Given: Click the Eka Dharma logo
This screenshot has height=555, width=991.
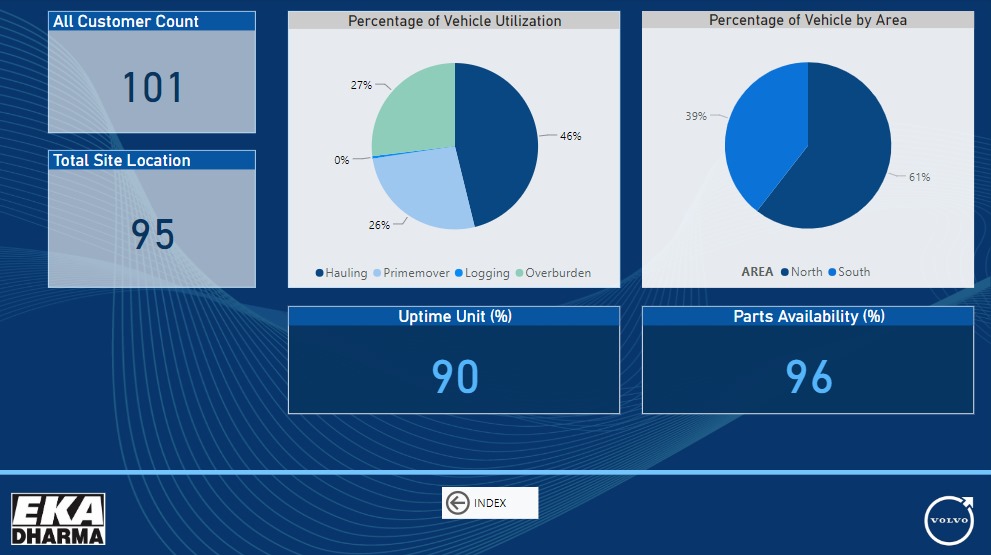Looking at the screenshot, I should tap(58, 519).
